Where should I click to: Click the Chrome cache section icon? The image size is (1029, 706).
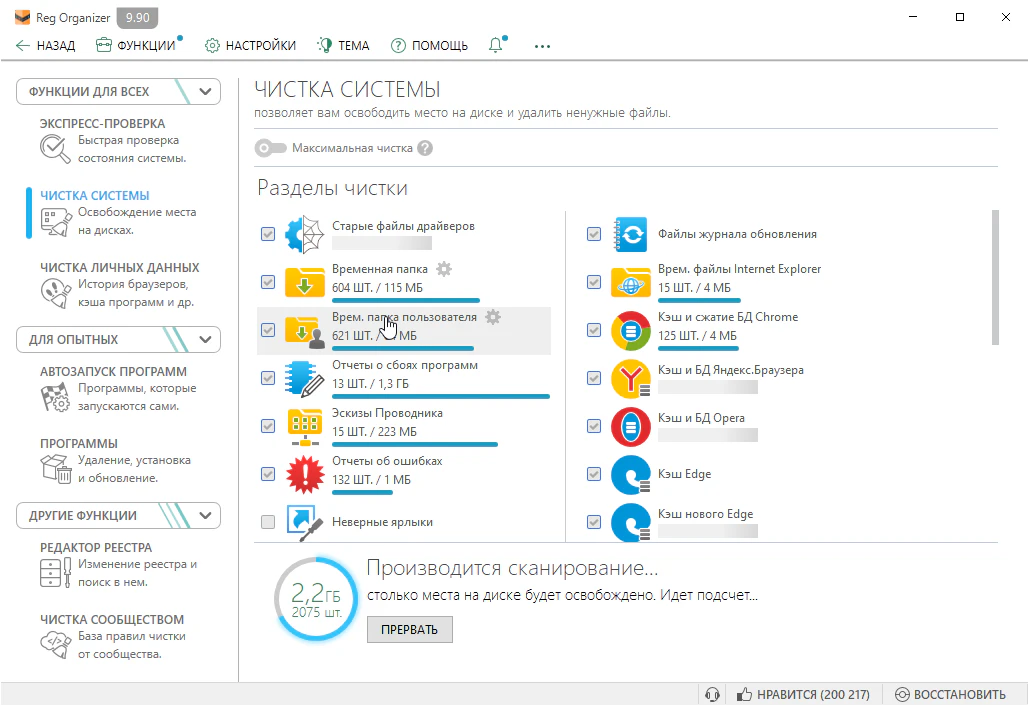(x=631, y=330)
